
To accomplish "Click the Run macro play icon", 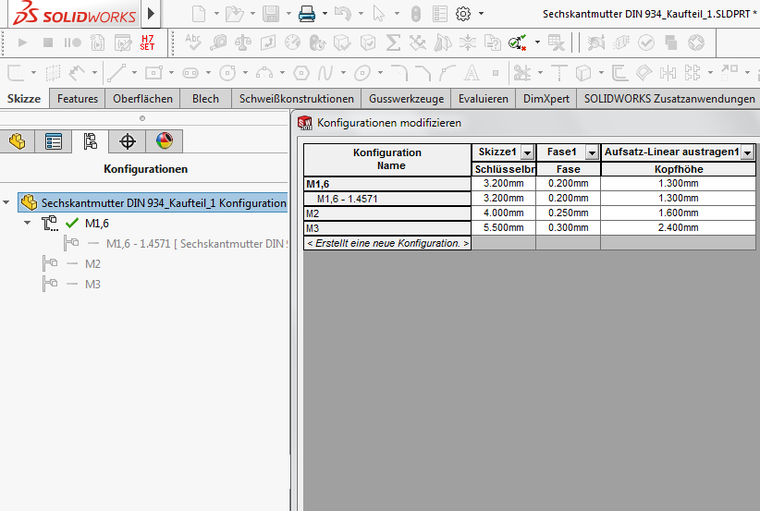I will coord(22,43).
